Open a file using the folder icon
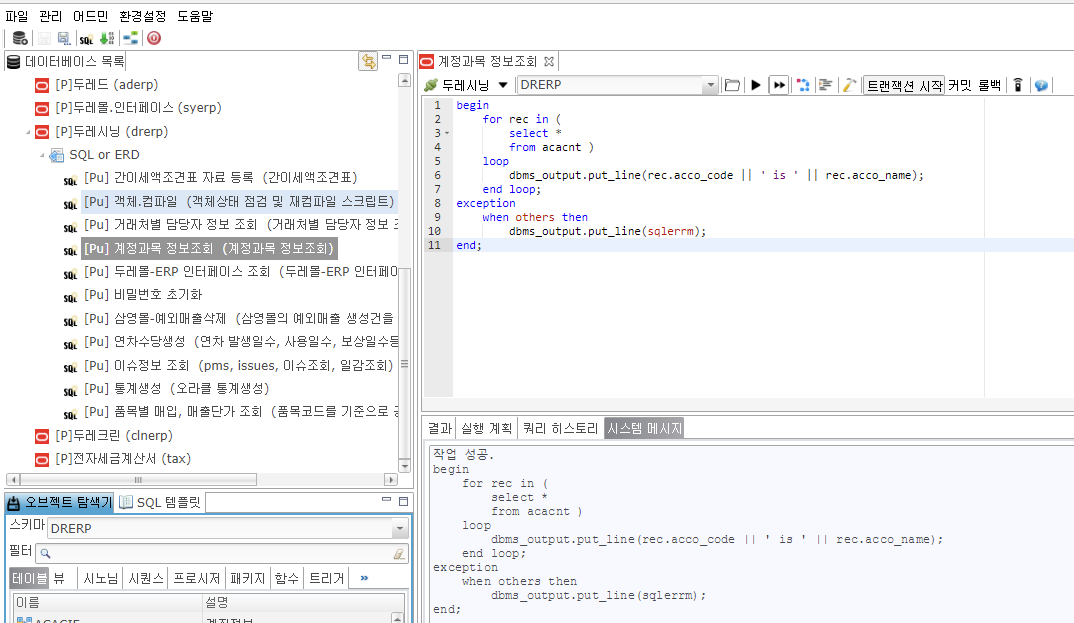 click(731, 85)
